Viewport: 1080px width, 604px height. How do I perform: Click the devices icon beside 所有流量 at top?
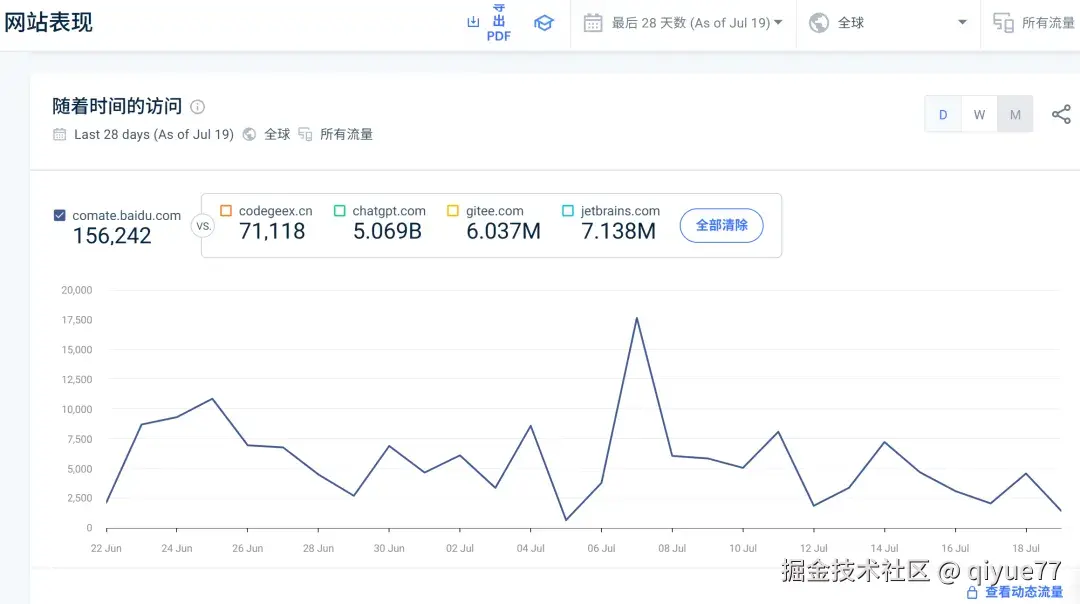(x=1003, y=23)
